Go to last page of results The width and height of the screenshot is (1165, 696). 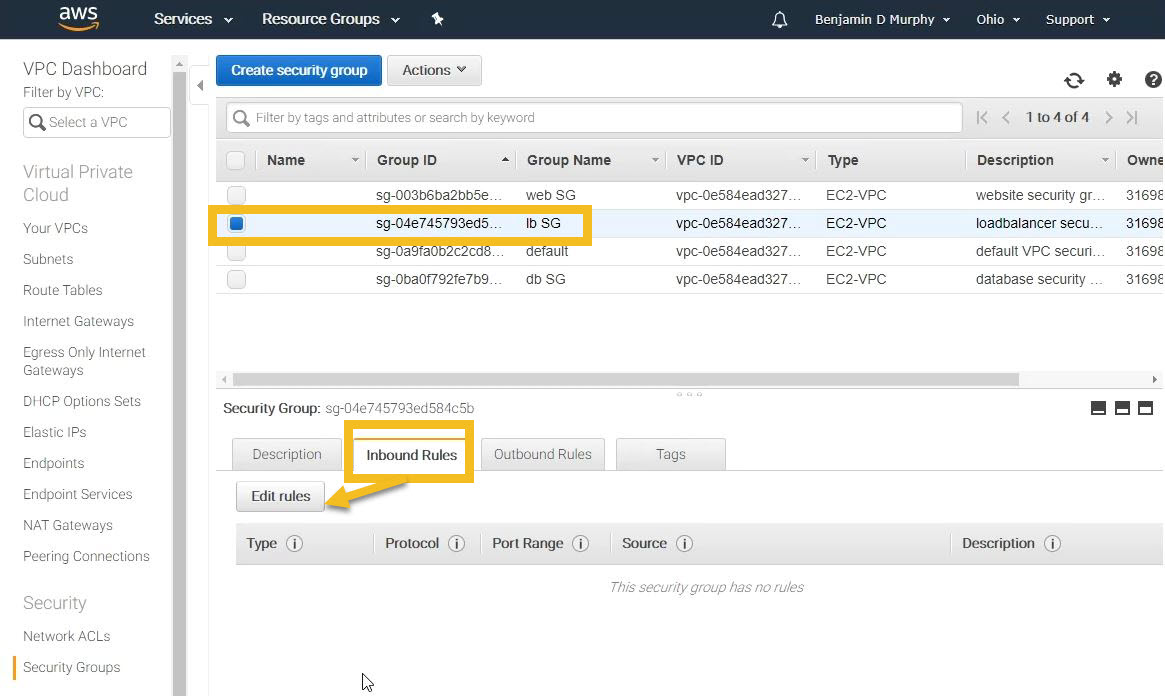(1132, 117)
